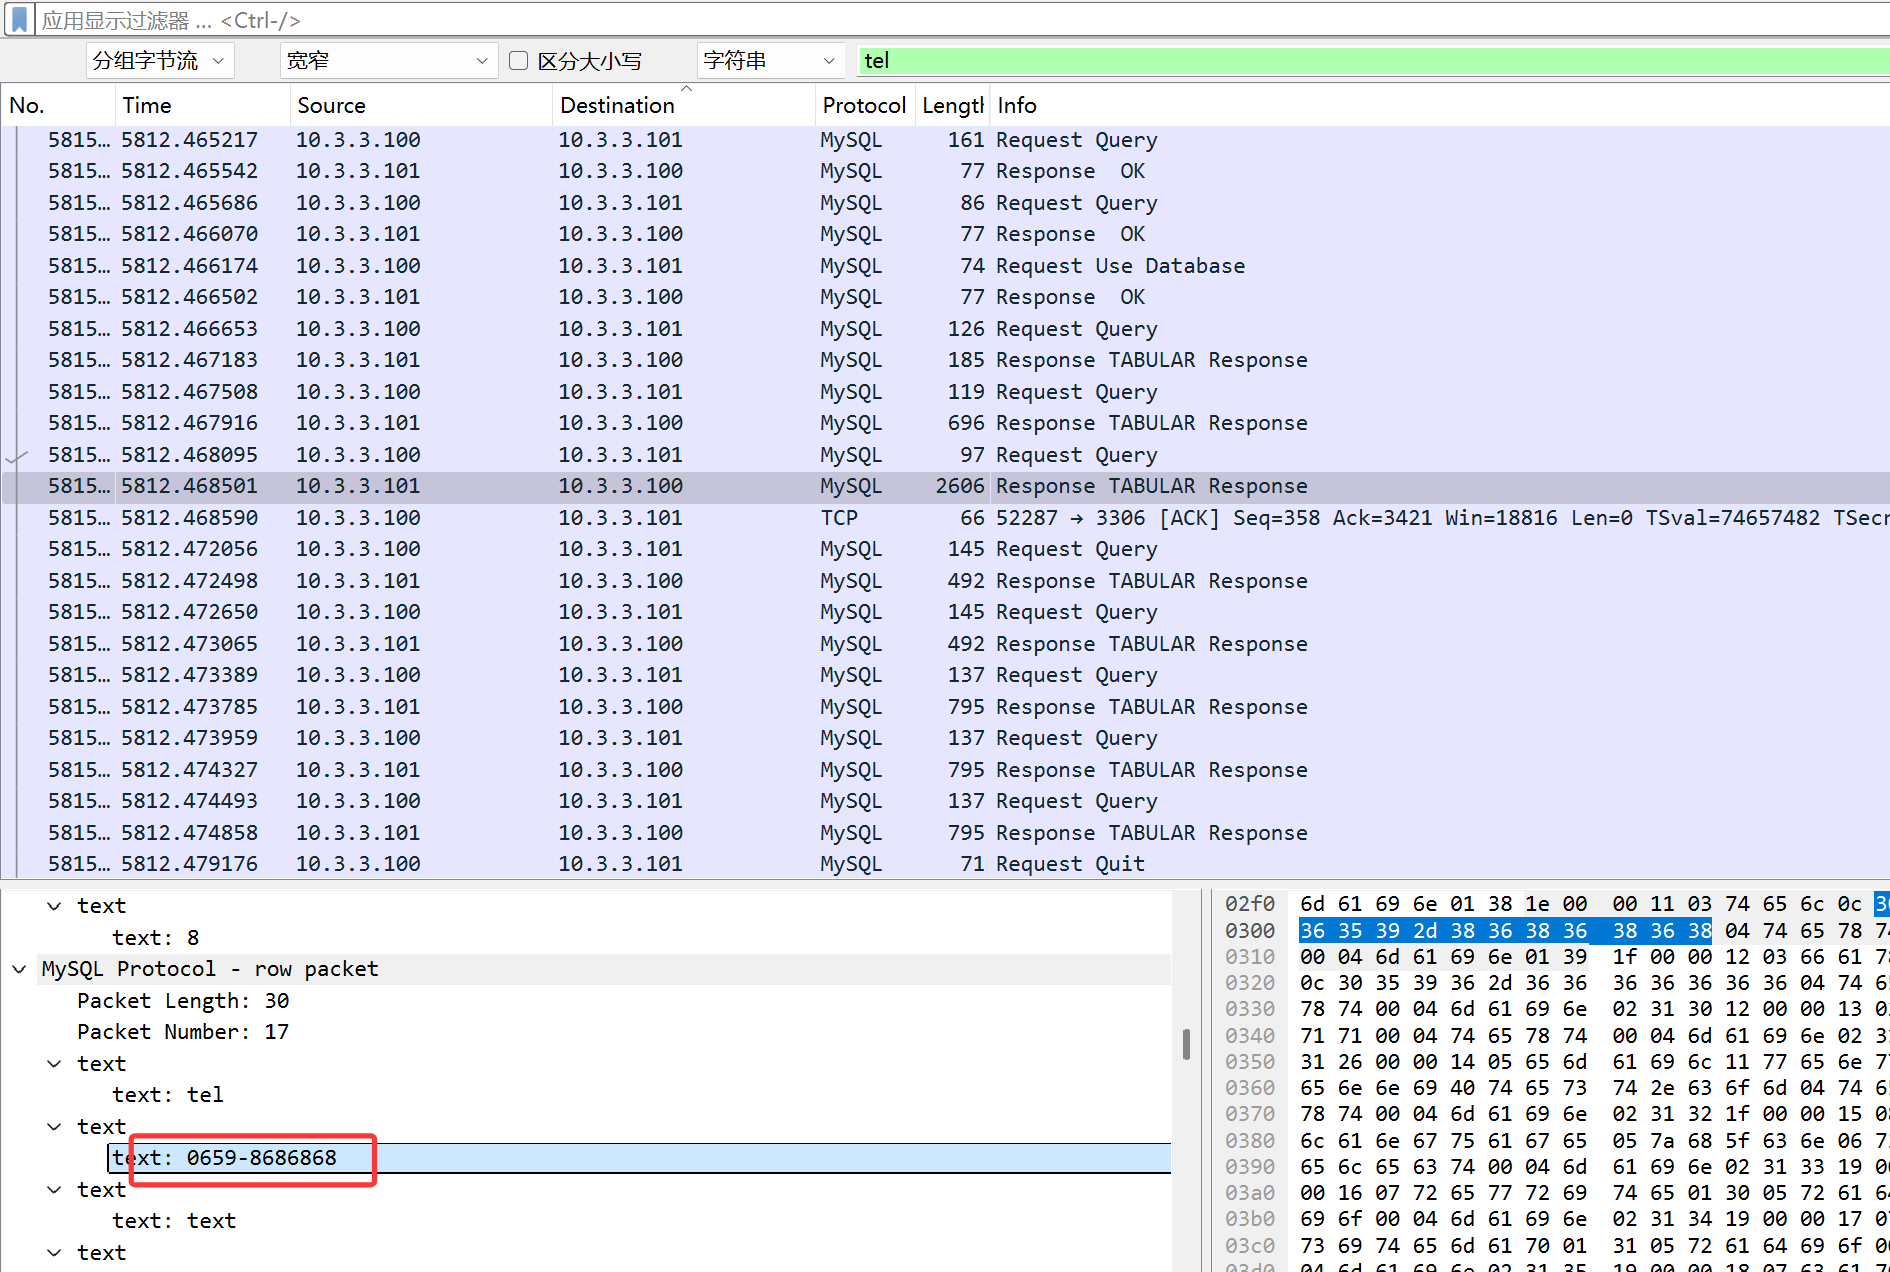Collapse the last text node in the tree
This screenshot has height=1272, width=1890.
tap(54, 1253)
